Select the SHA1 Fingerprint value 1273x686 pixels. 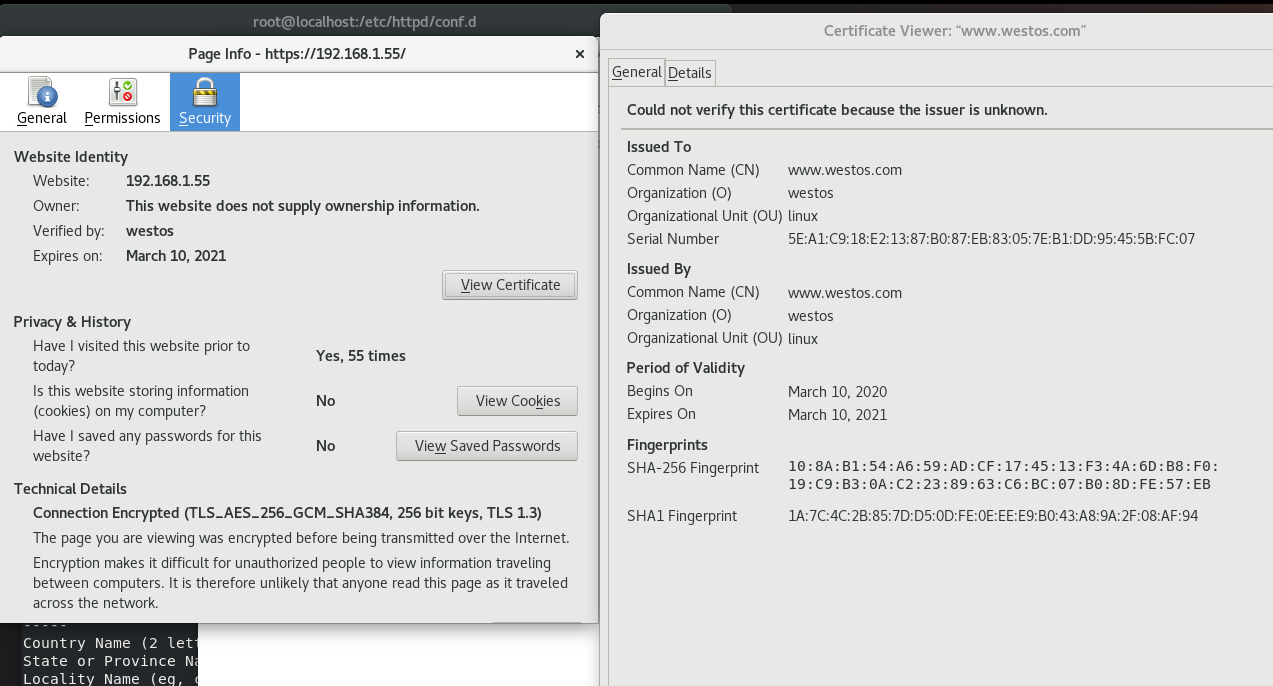click(x=993, y=517)
